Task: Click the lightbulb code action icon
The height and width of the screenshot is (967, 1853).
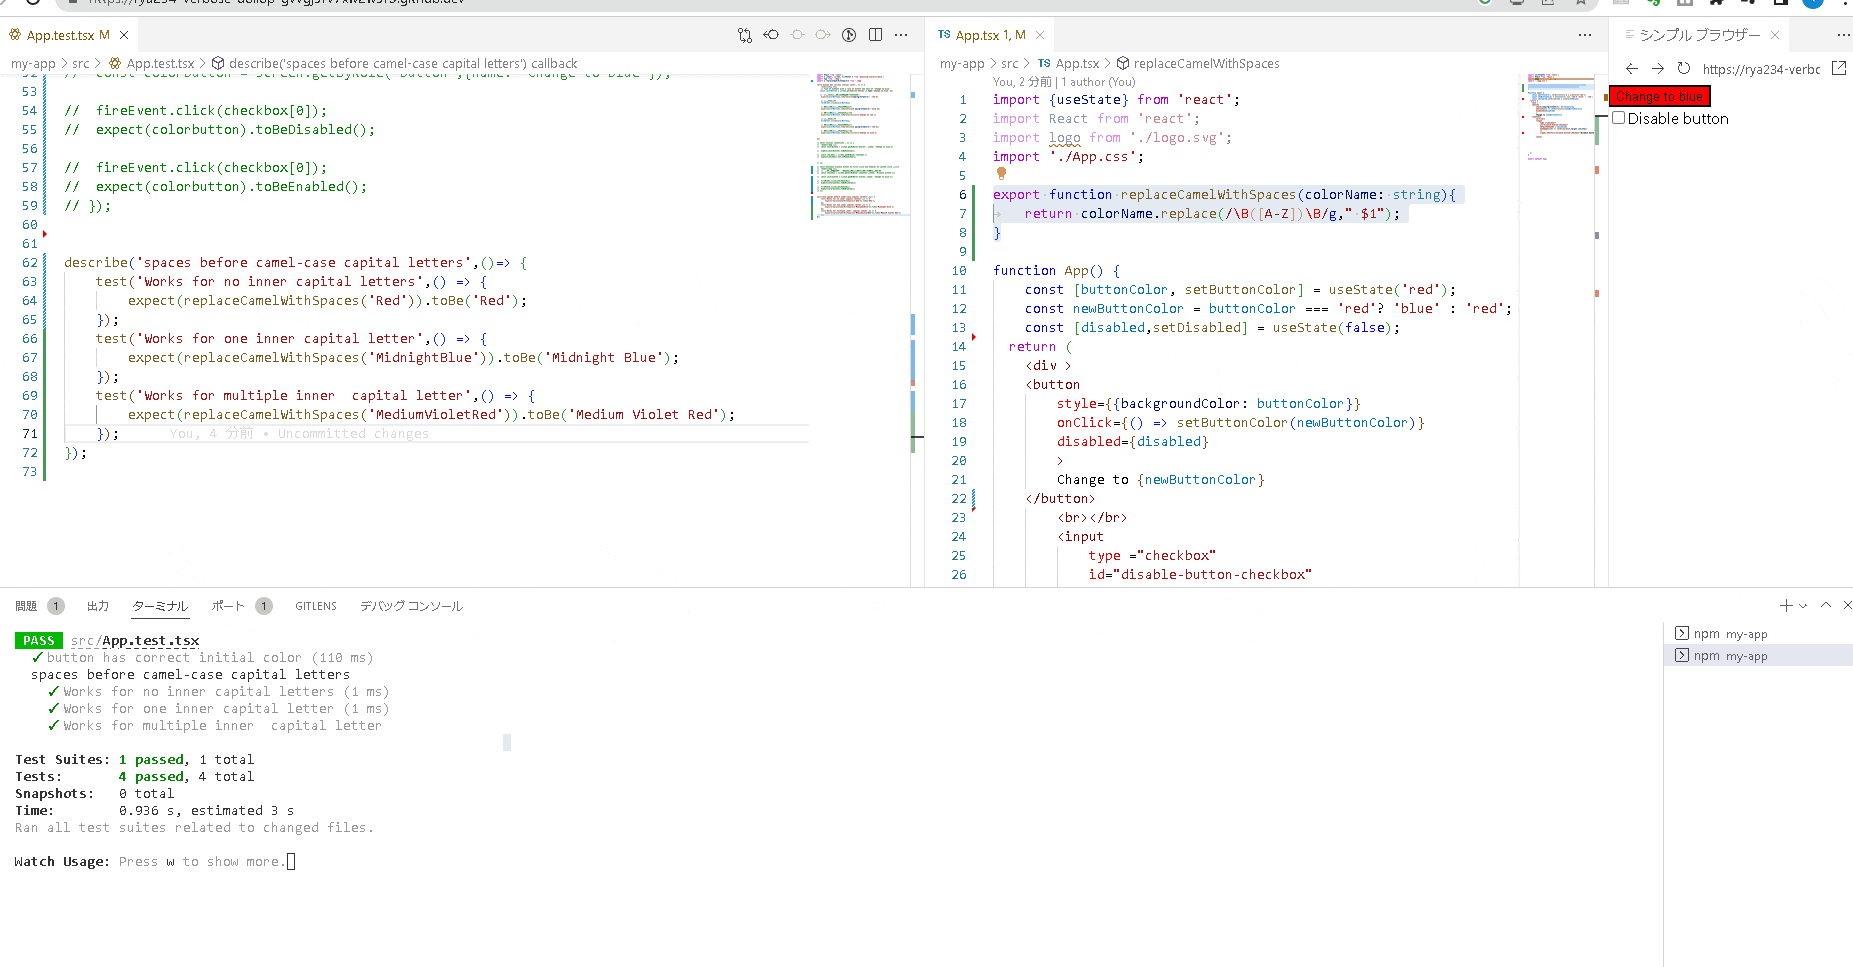Action: 1001,174
